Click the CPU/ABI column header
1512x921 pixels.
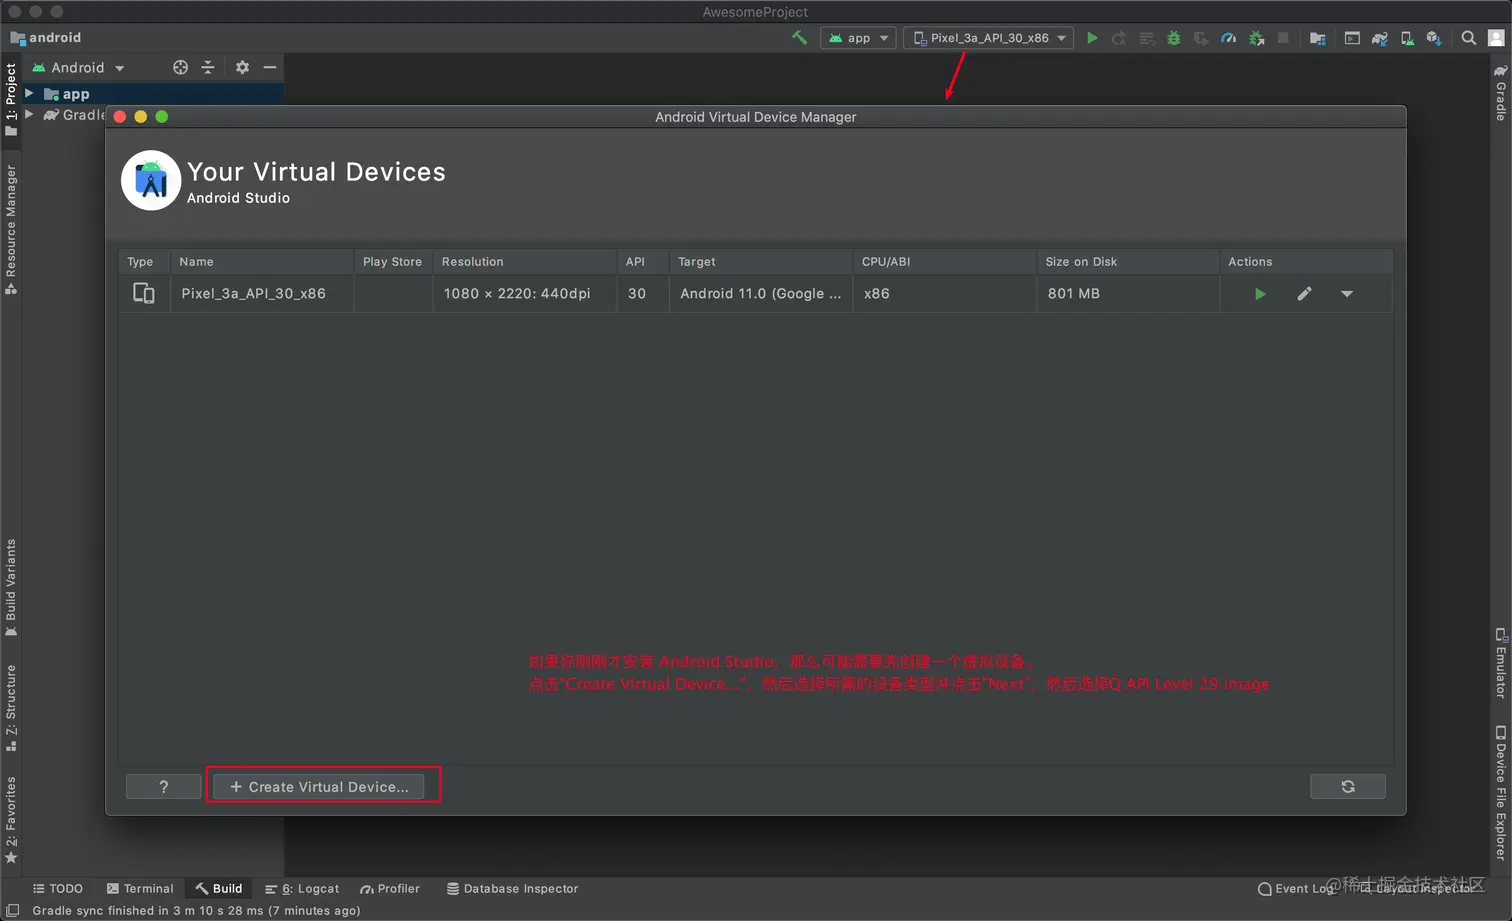coord(945,261)
